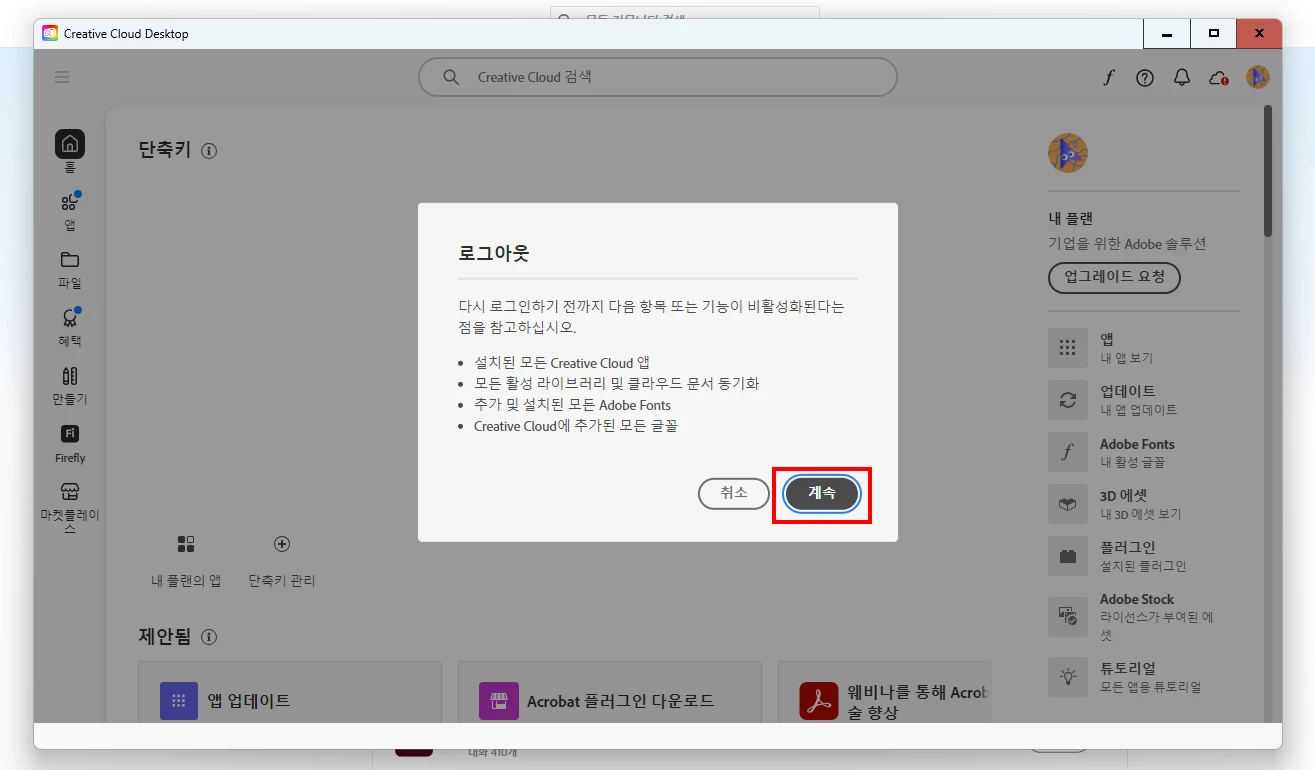1315x770 pixels.
Task: Click the right-side vertical scrollbar
Action: tap(1268, 170)
